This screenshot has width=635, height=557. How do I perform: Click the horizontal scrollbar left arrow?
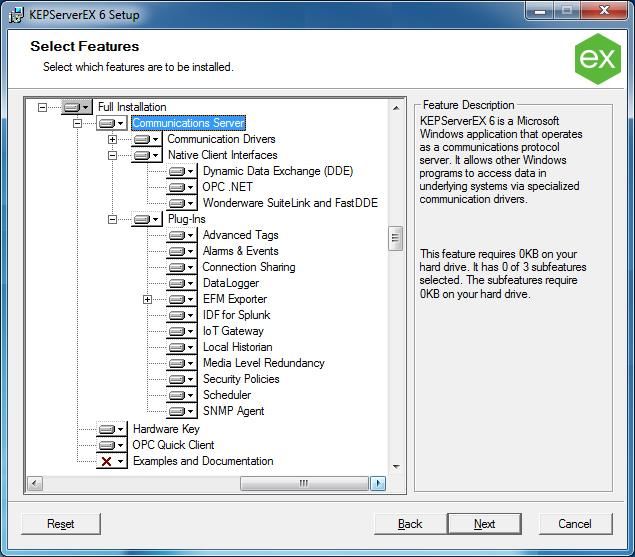pyautogui.click(x=34, y=483)
